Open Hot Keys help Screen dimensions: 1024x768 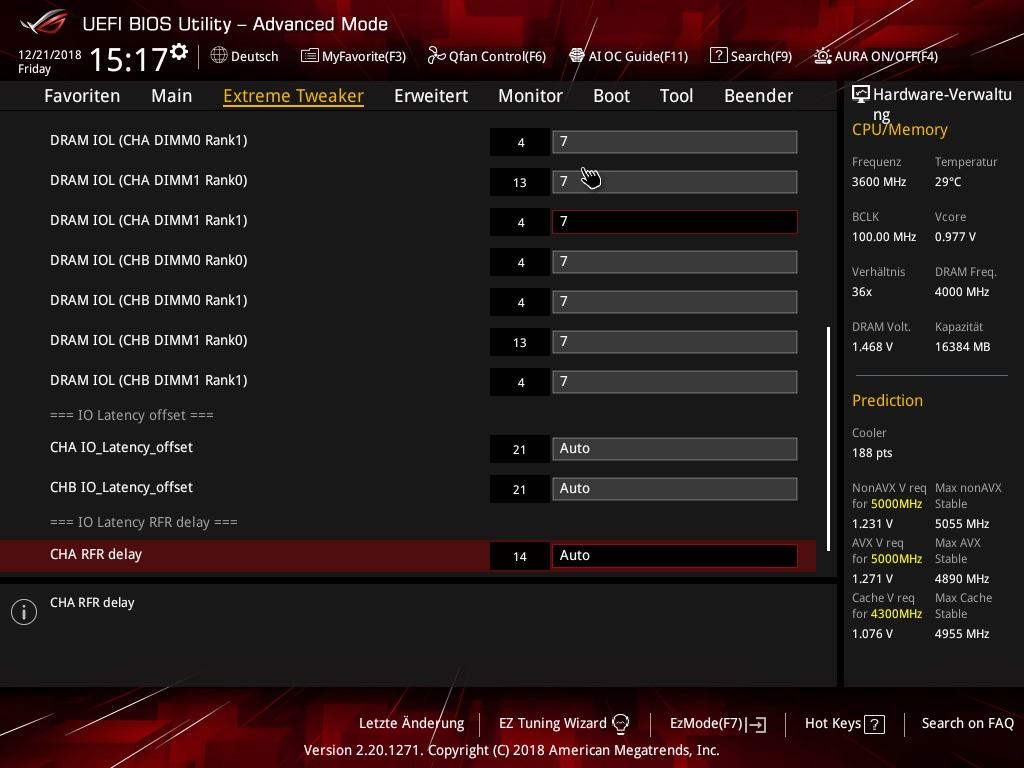point(844,723)
